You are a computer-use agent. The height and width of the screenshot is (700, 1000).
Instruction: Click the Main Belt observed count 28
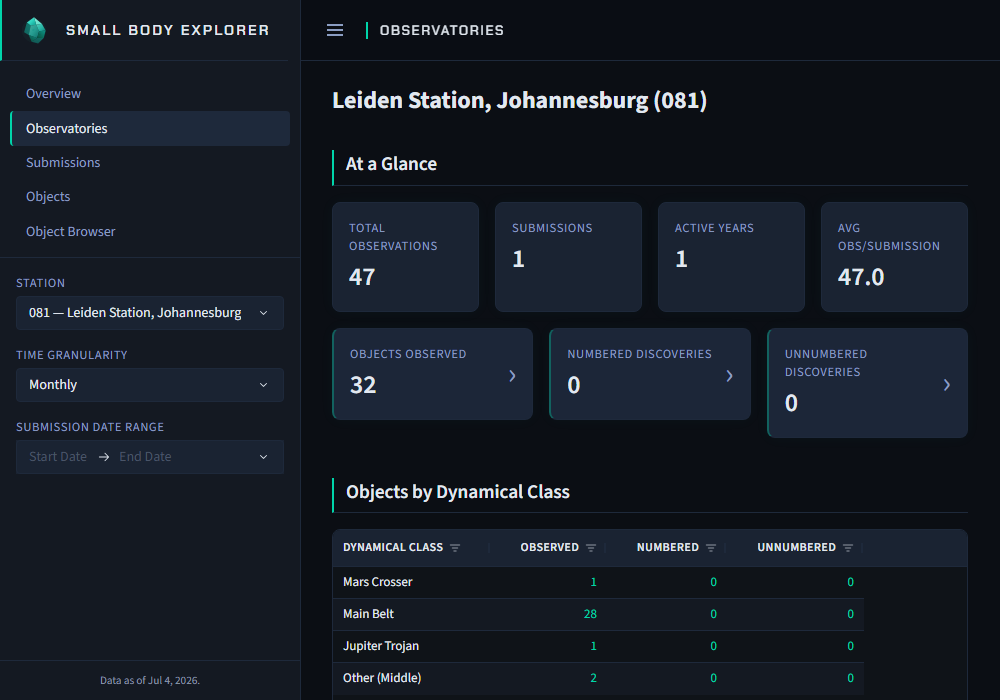590,614
